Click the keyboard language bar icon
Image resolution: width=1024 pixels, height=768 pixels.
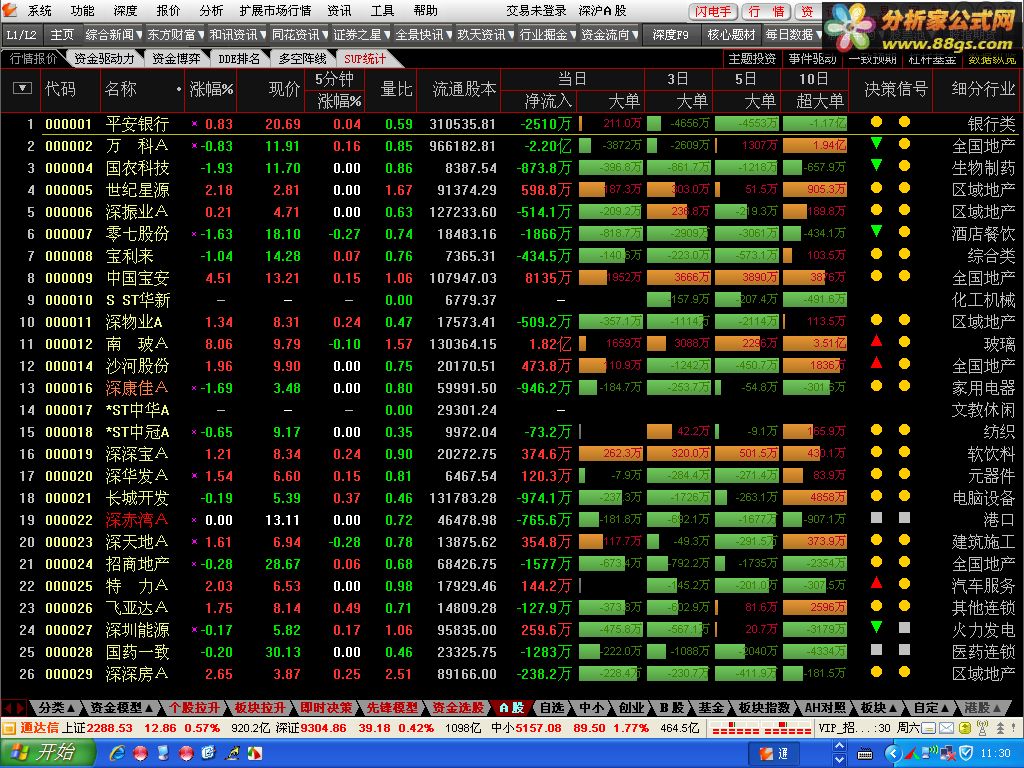coord(864,754)
